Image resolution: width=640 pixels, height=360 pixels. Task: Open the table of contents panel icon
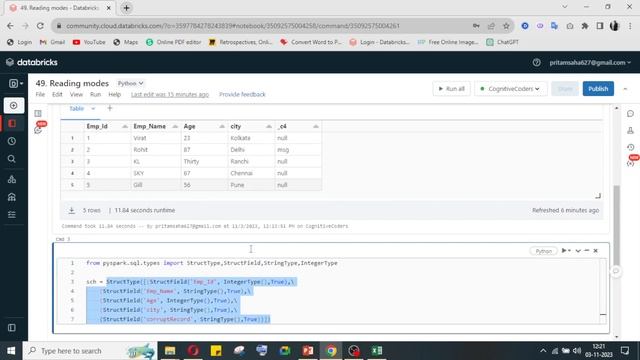point(38,113)
